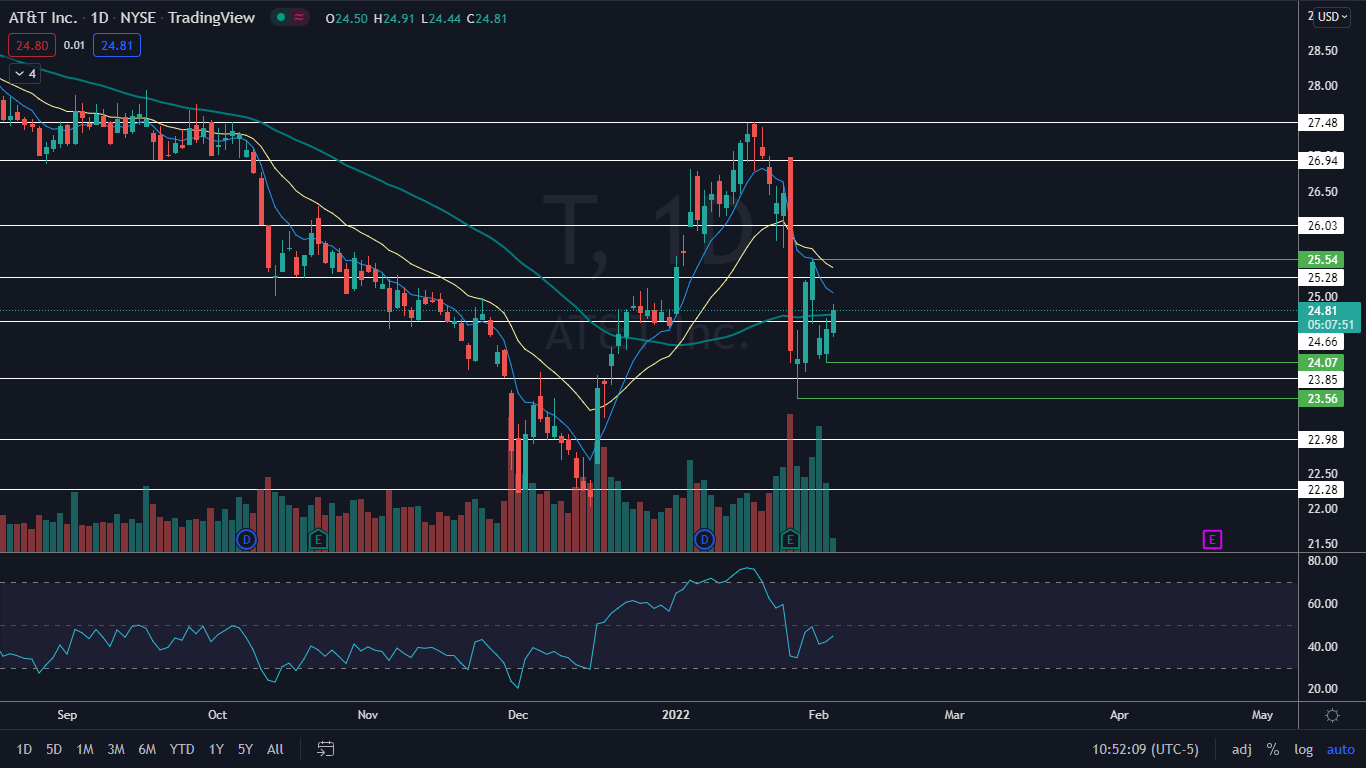Image resolution: width=1366 pixels, height=768 pixels.
Task: Toggle auto scale mode
Action: pyautogui.click(x=1340, y=749)
